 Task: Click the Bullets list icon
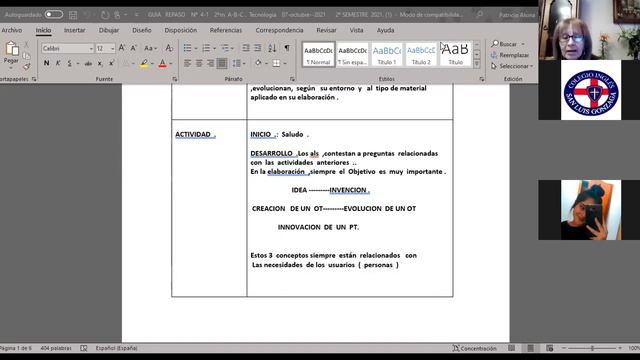[x=187, y=48]
